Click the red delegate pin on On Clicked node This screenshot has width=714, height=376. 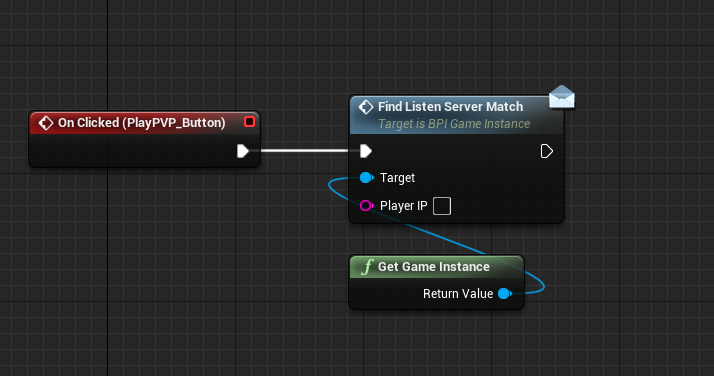(x=249, y=122)
